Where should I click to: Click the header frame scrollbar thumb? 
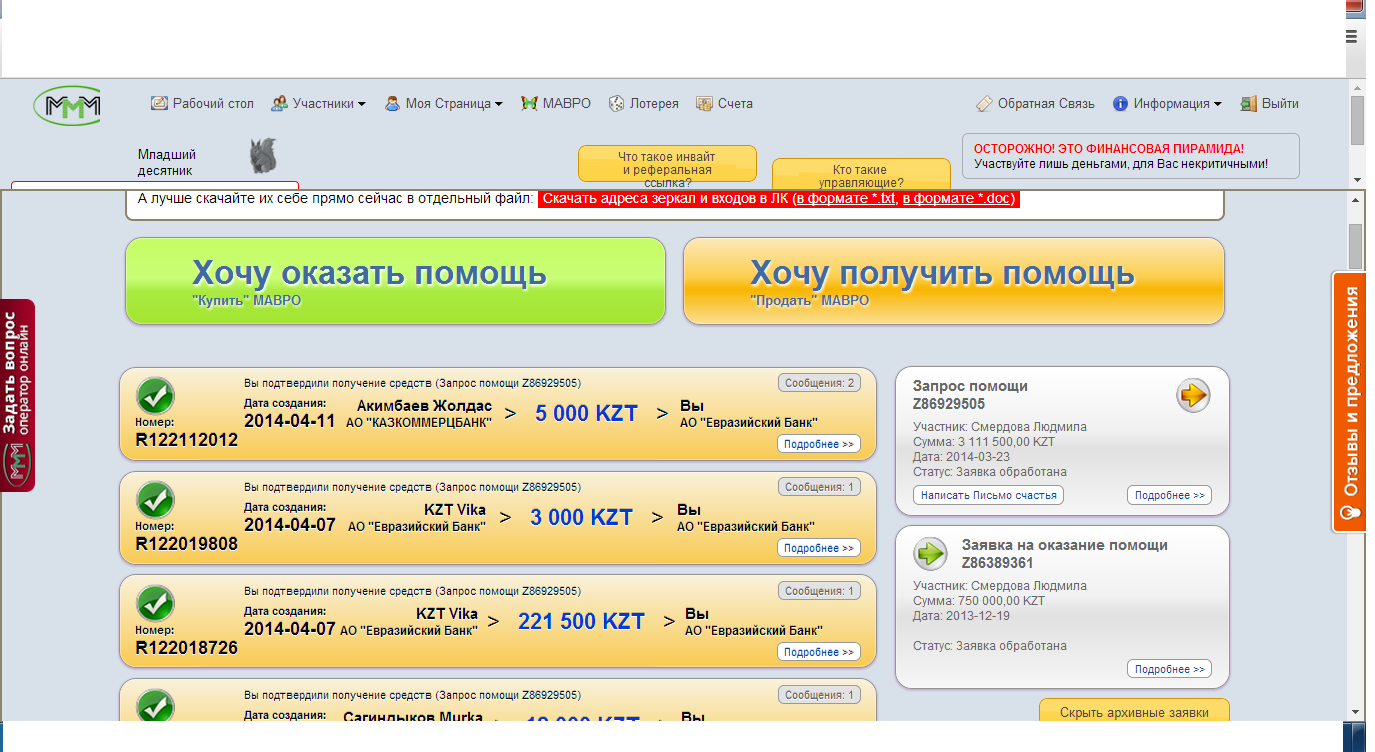(x=1357, y=121)
